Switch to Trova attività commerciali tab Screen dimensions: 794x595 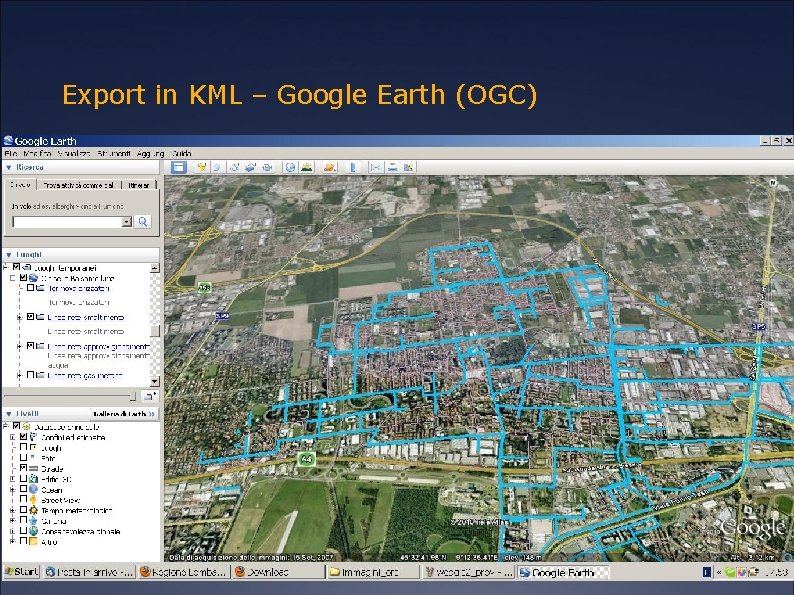78,185
